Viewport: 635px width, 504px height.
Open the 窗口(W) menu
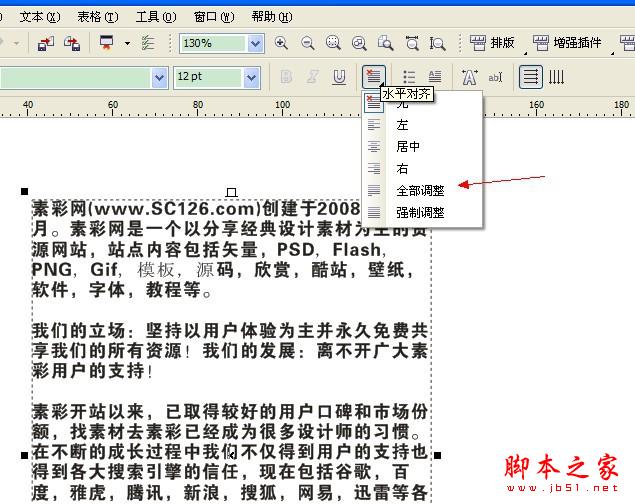pyautogui.click(x=214, y=17)
